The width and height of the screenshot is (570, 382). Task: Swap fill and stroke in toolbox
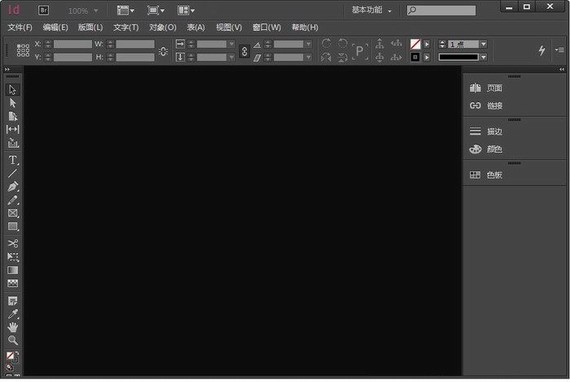(17, 353)
